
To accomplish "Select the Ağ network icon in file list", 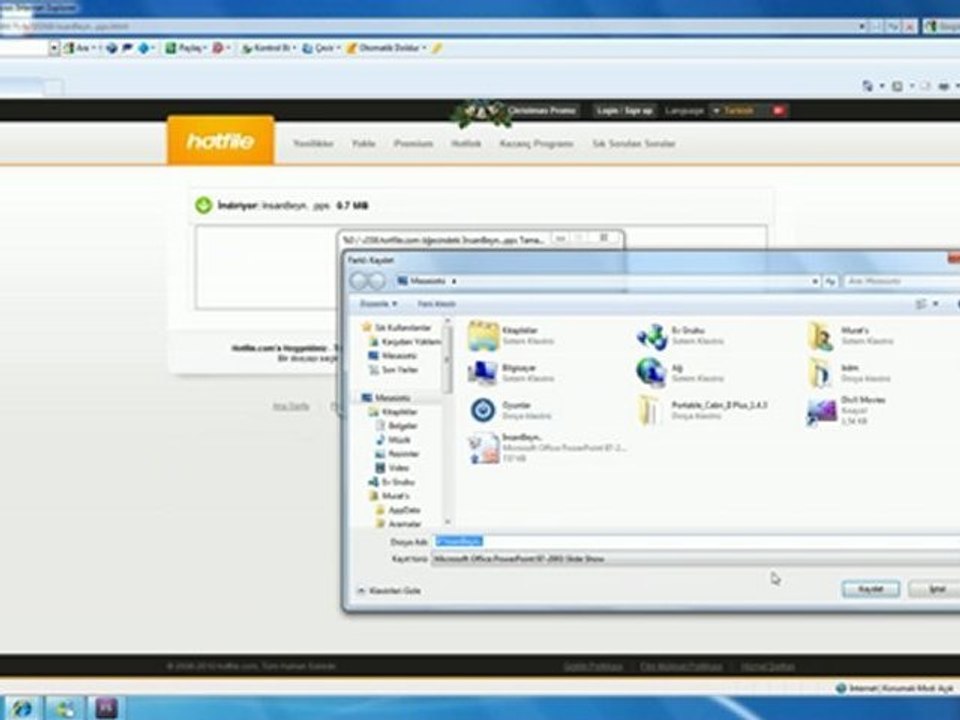I will (x=651, y=373).
